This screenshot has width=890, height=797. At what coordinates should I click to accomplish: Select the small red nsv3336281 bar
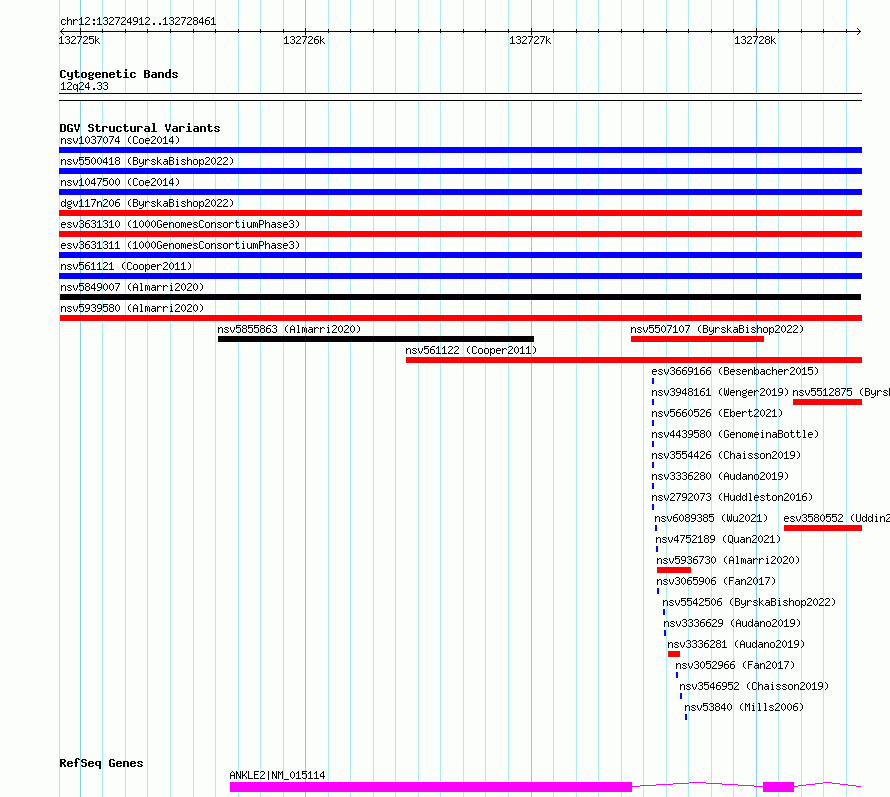(x=674, y=654)
